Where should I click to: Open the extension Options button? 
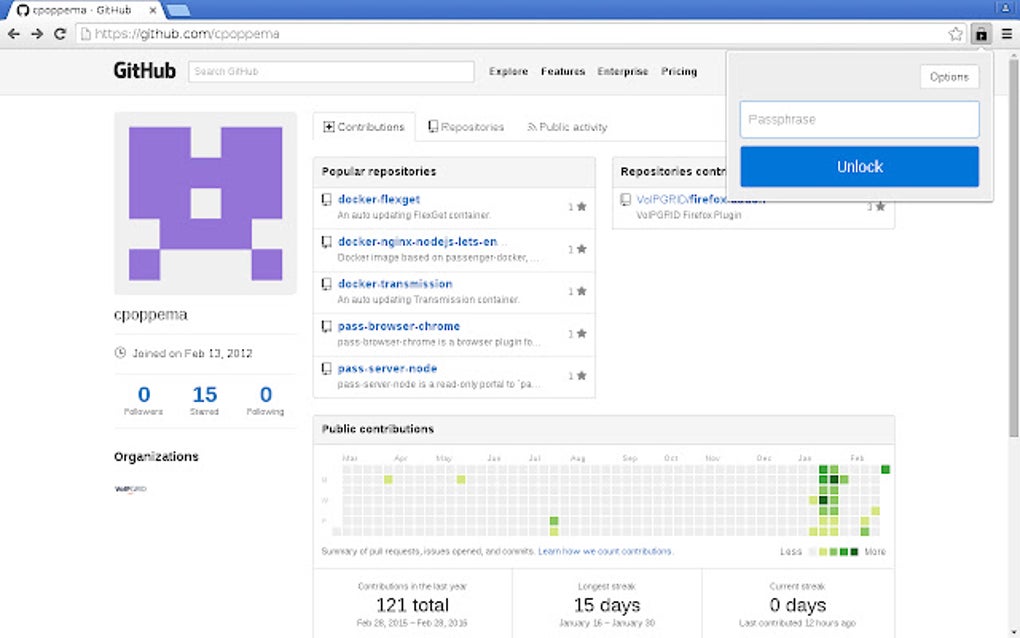pos(948,76)
